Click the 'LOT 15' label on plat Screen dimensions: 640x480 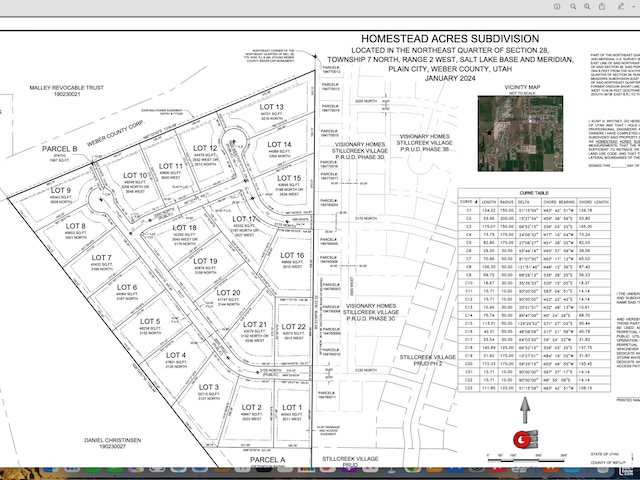[289, 178]
